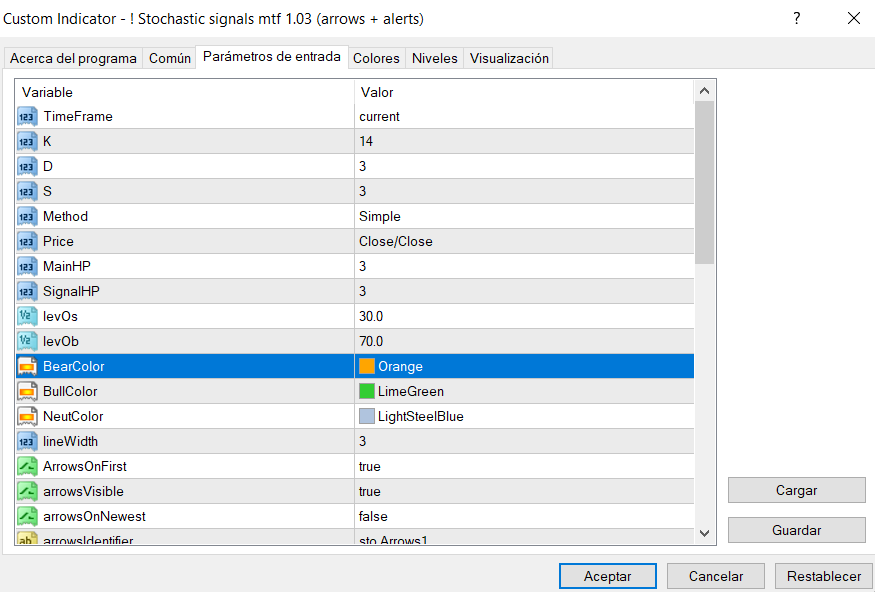The width and height of the screenshot is (875, 592).
Task: Click the boolean icon next to arrowsOnNewest
Action: pyautogui.click(x=27, y=517)
